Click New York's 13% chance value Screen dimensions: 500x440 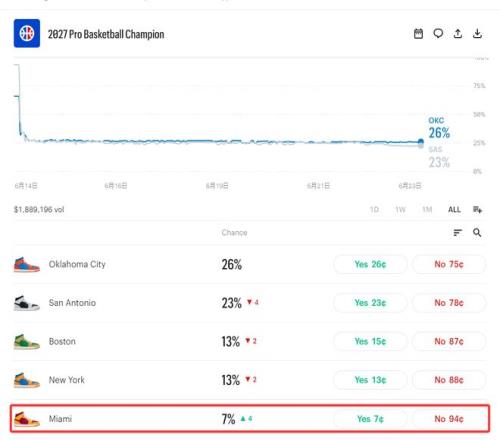231,380
